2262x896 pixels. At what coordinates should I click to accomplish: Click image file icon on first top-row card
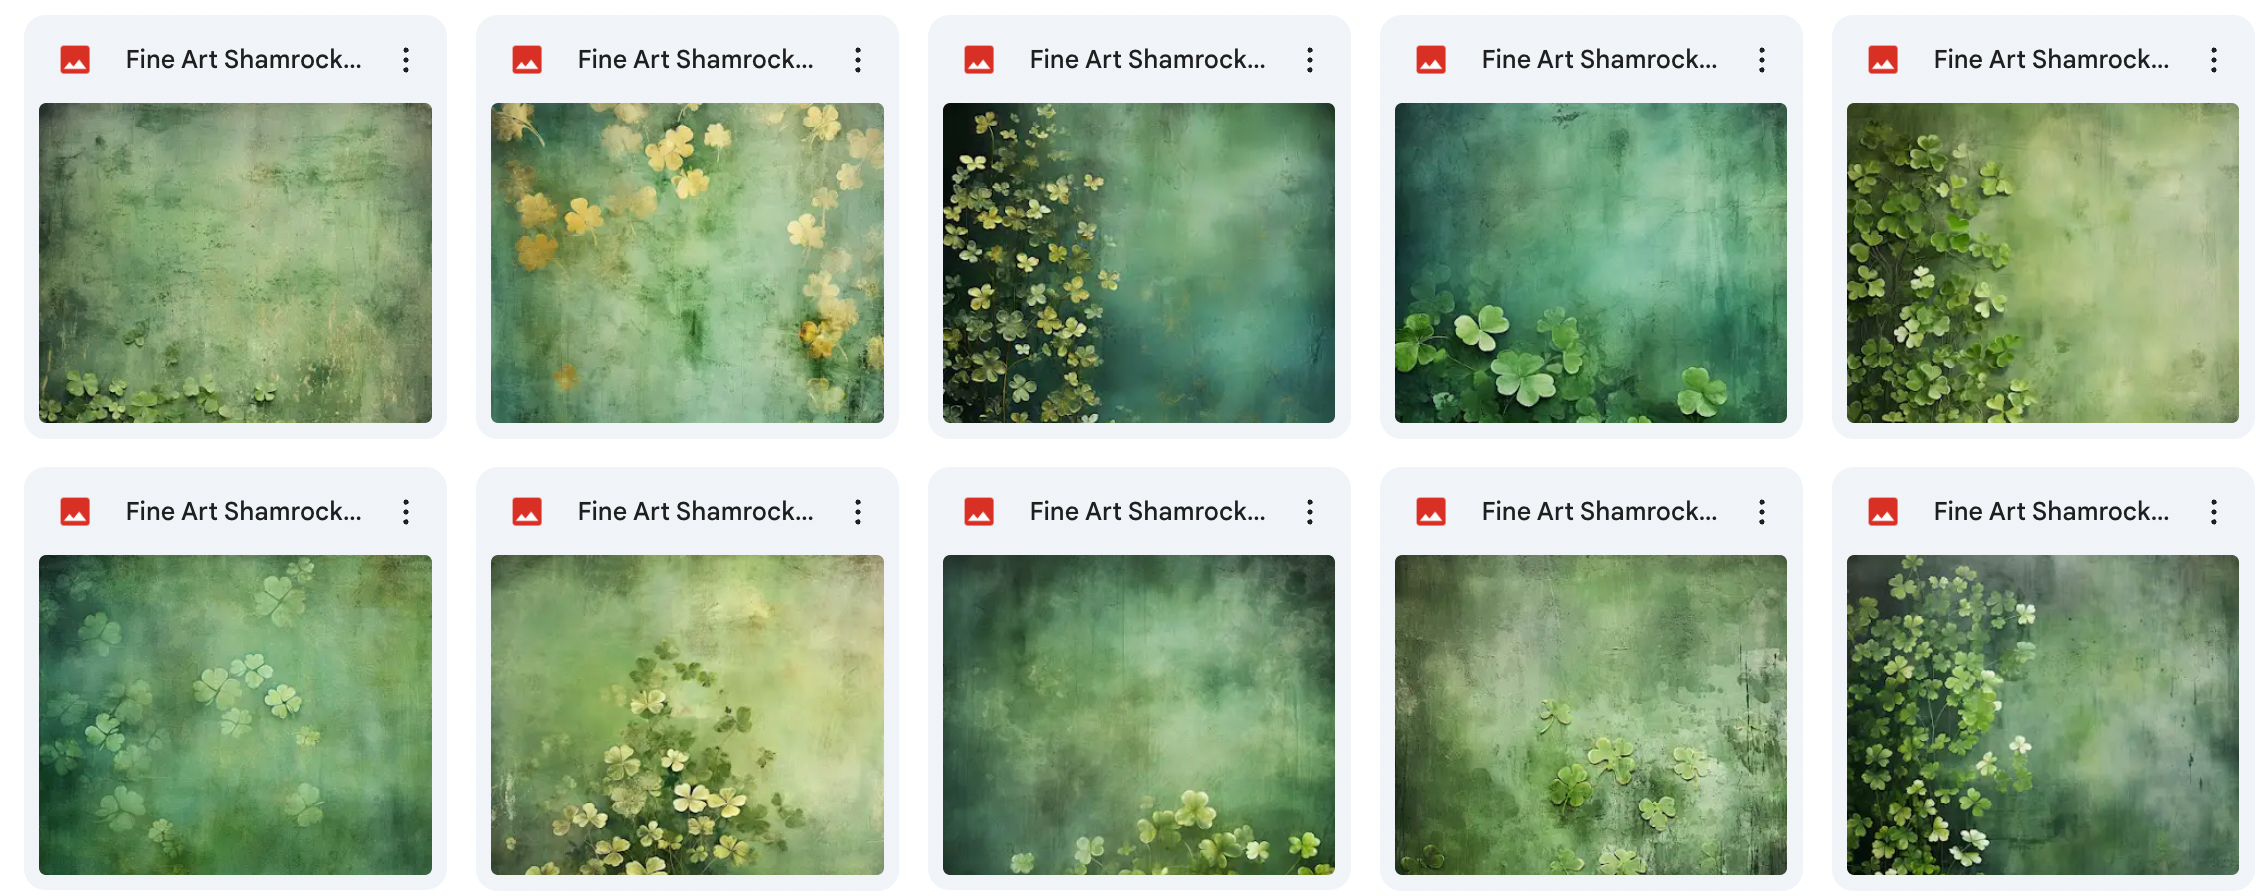[75, 60]
